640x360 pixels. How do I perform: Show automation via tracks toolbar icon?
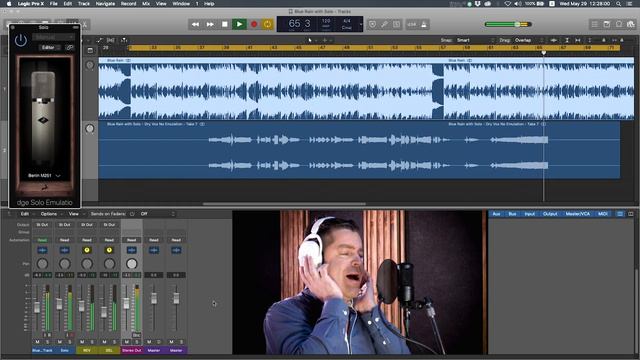tap(100, 40)
